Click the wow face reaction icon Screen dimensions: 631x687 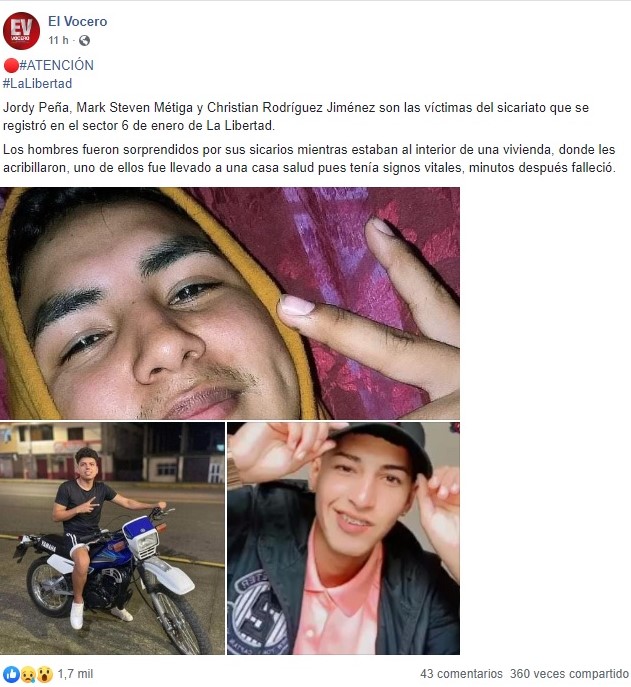[x=45, y=674]
